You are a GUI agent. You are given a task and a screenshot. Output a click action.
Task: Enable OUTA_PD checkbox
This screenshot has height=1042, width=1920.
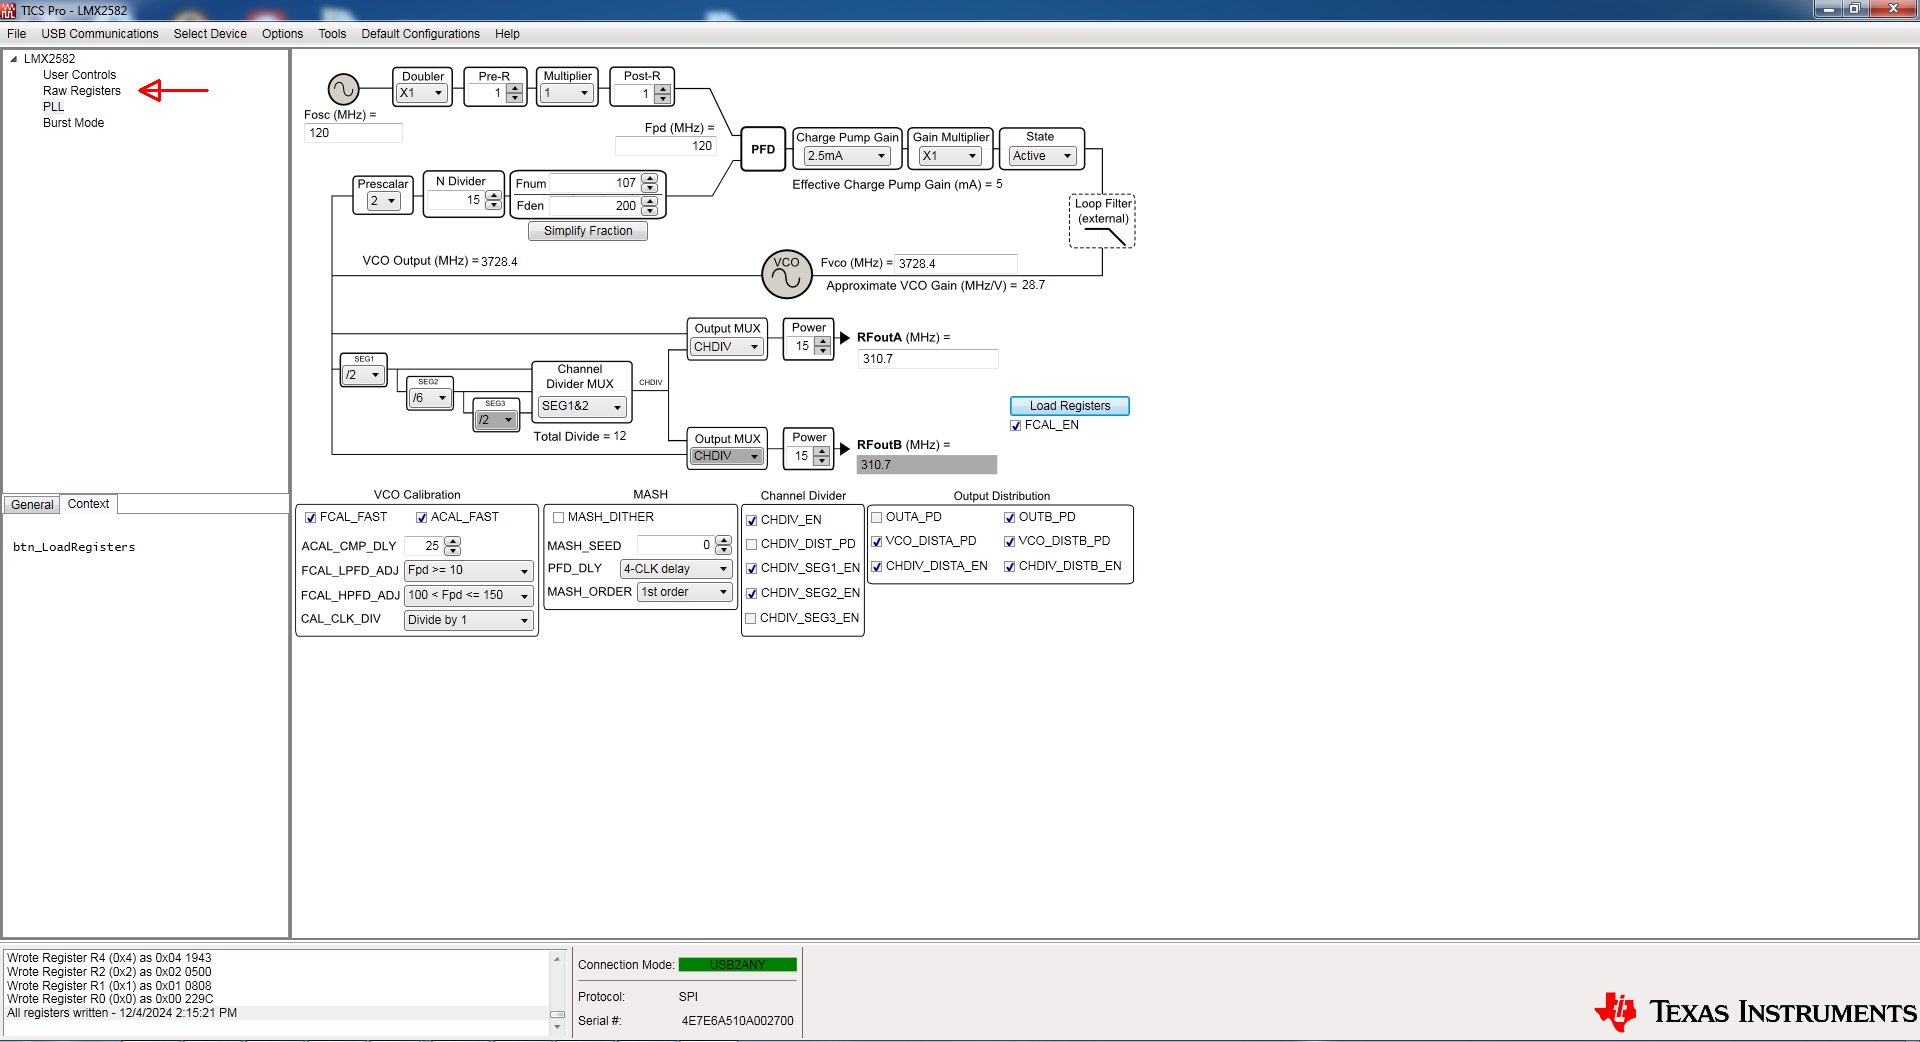(877, 518)
